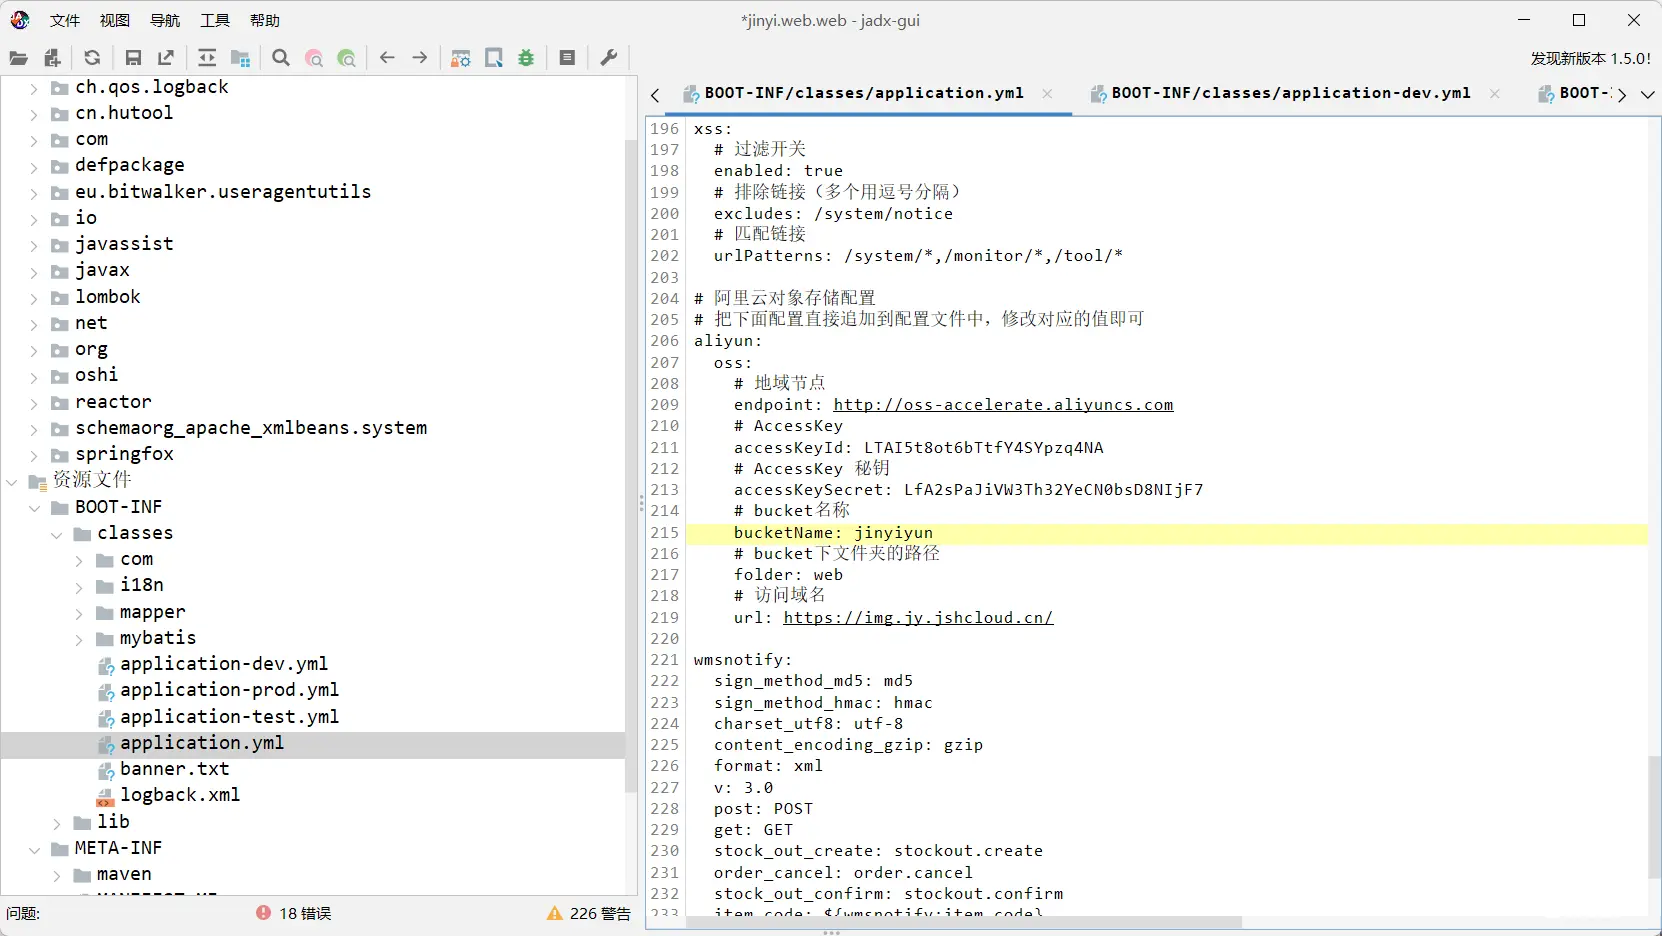Screen dimensions: 1662x936
Task: Navigate forward with right arrow icon
Action: coord(420,58)
